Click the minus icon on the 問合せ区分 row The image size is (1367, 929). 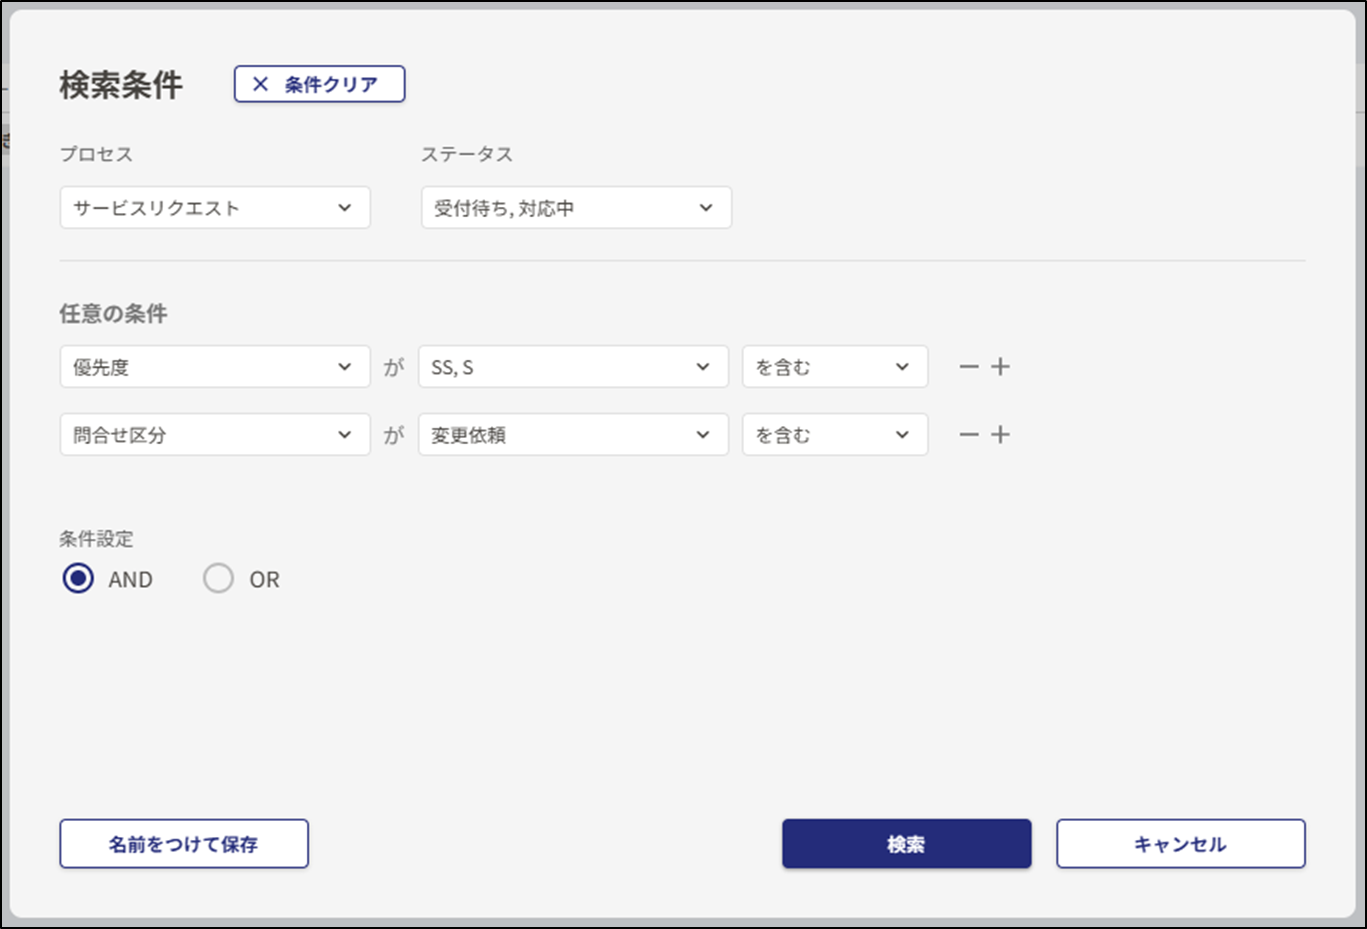[x=967, y=434]
